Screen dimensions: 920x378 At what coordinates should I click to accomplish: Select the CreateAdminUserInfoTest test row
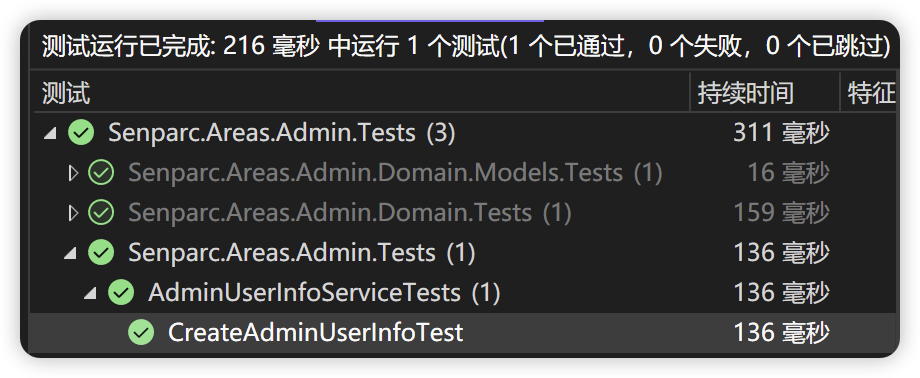(x=464, y=333)
